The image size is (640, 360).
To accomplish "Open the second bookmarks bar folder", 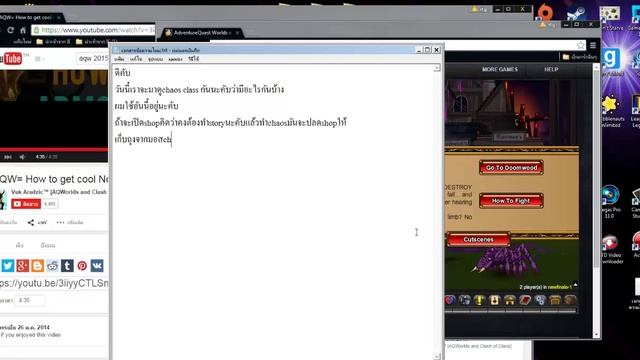I will (96, 42).
